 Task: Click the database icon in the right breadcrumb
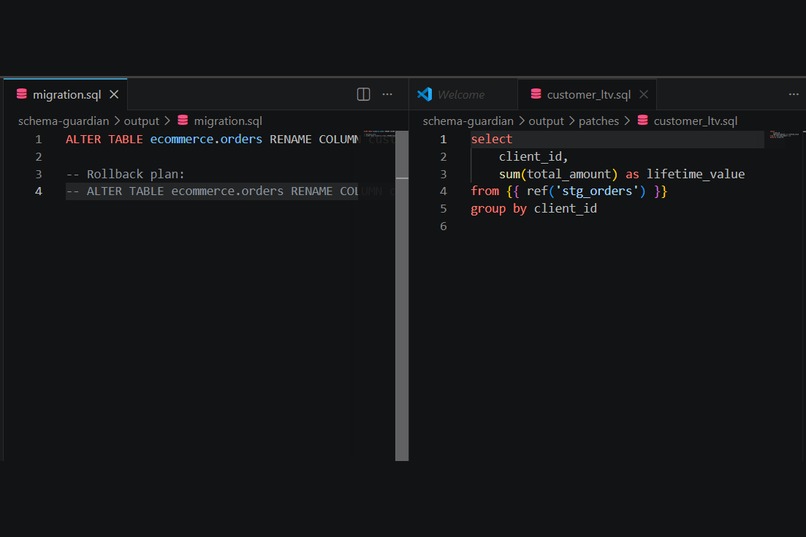(643, 120)
